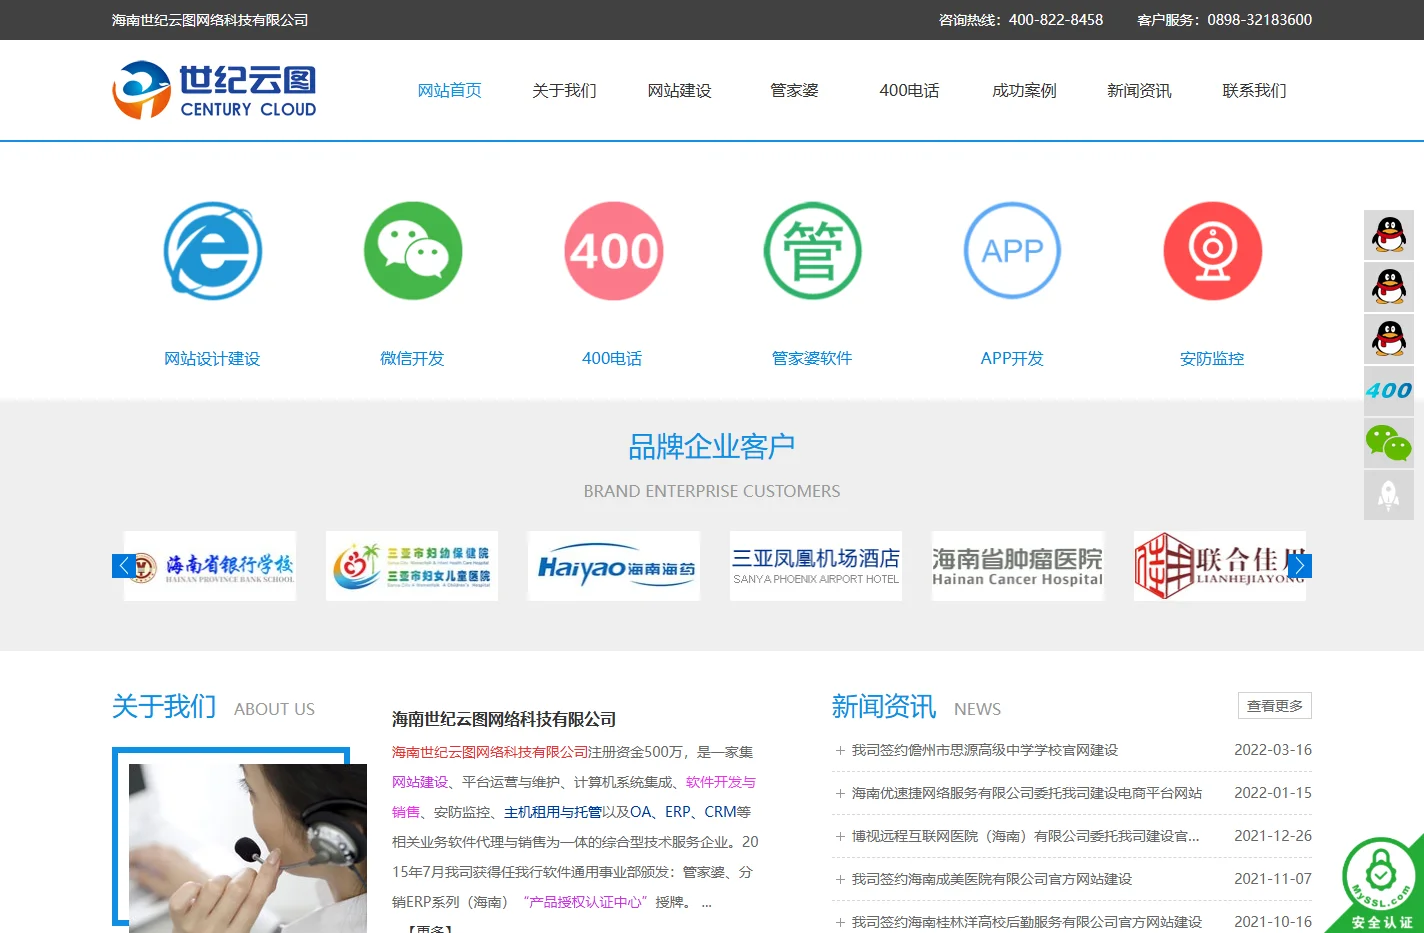Open the 网站设计建设 Internet Explorer icon
This screenshot has height=933, width=1424.
(x=212, y=251)
